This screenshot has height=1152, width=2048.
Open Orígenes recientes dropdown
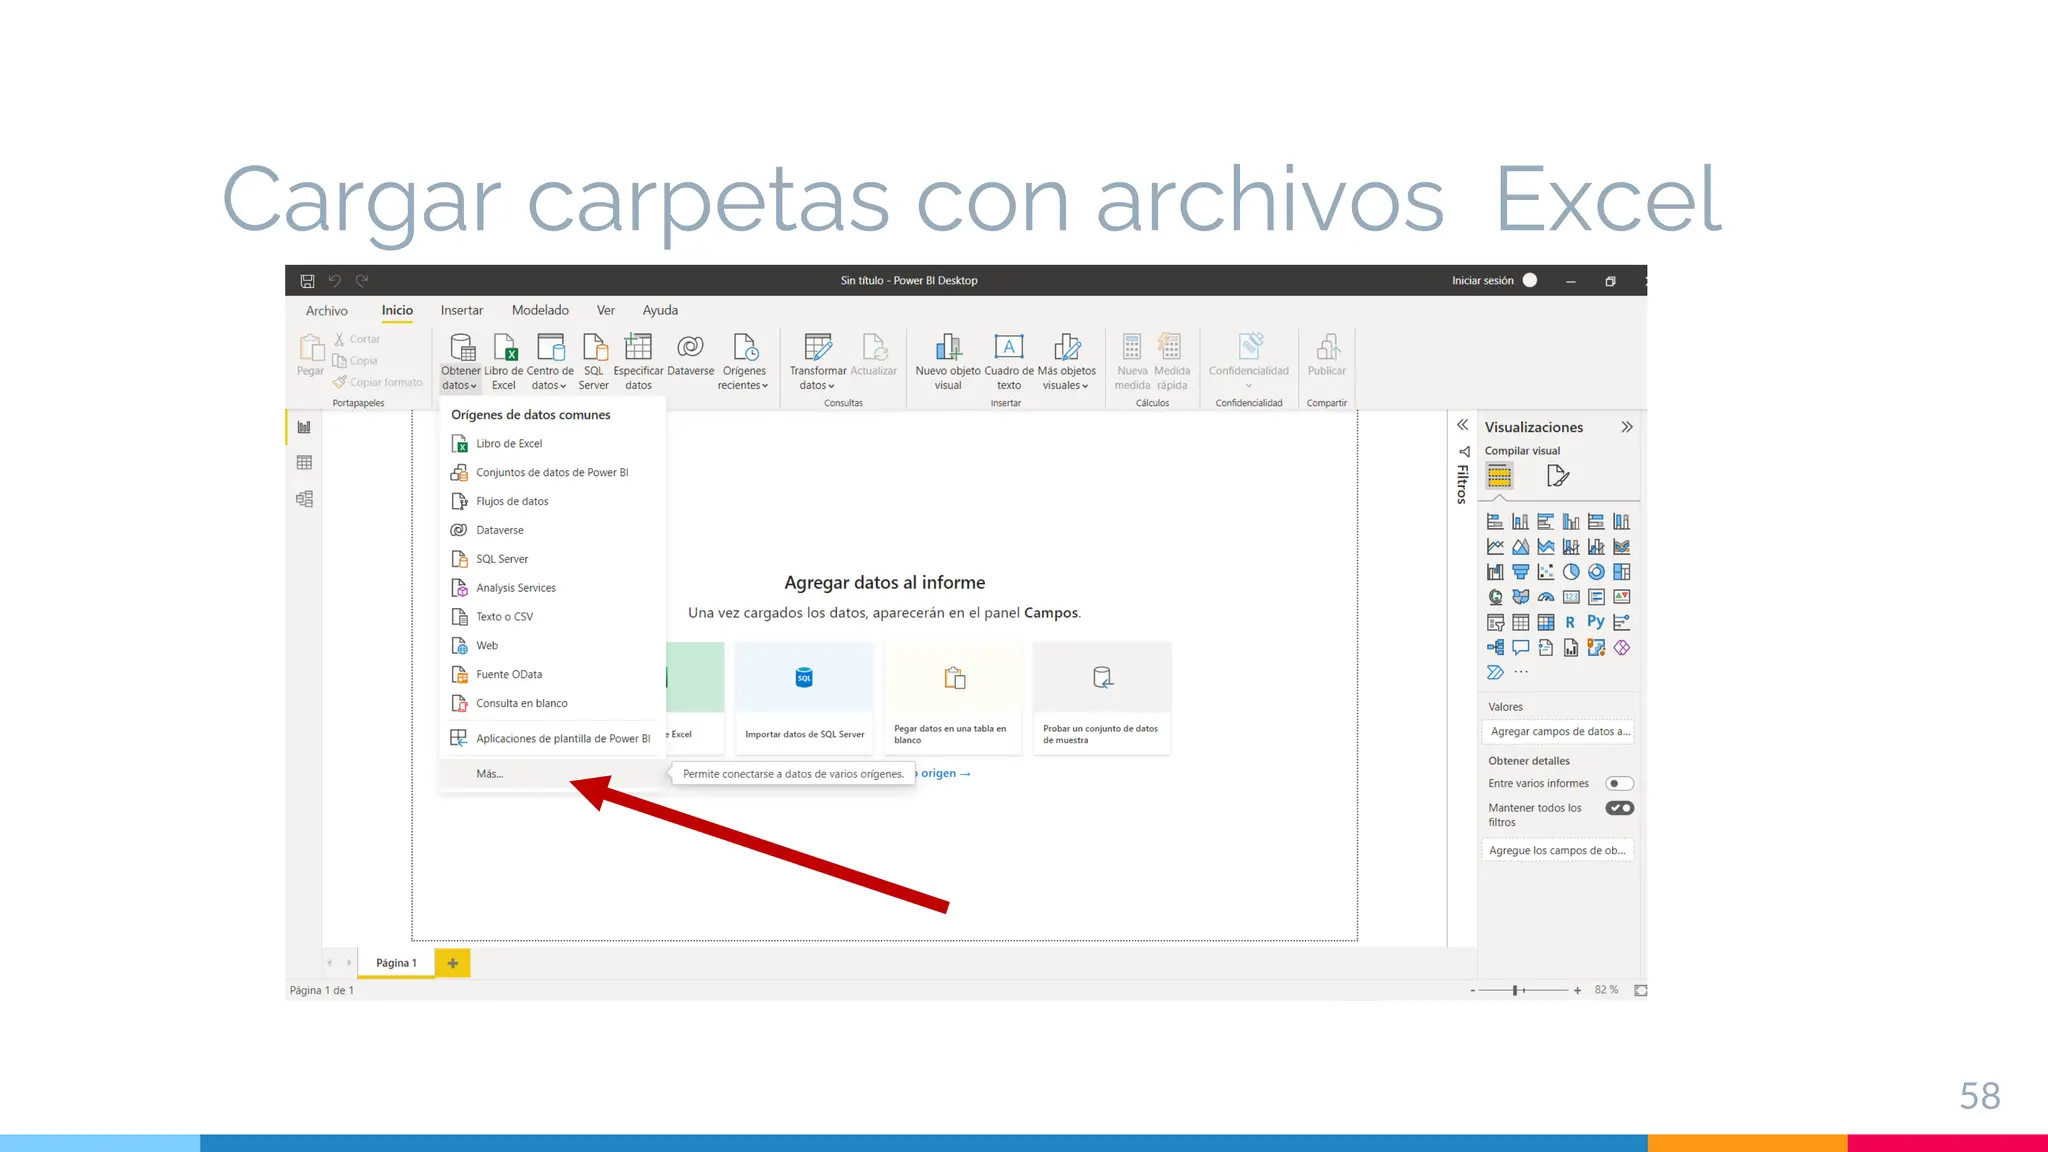pyautogui.click(x=744, y=362)
